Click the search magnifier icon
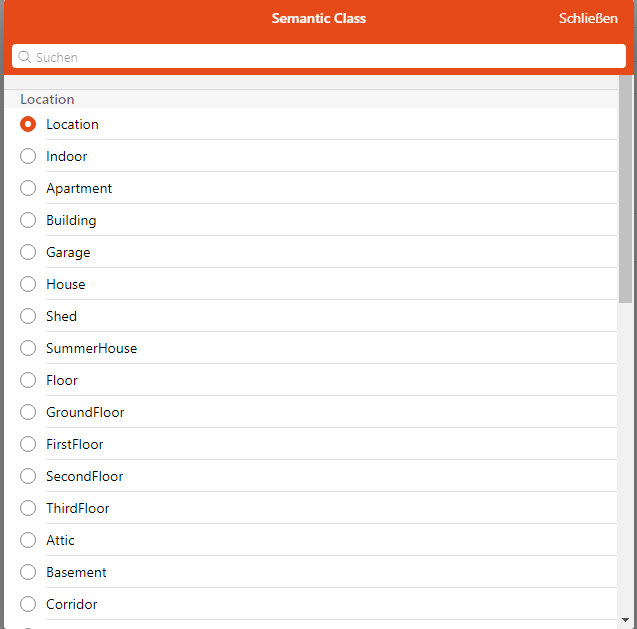Image resolution: width=637 pixels, height=629 pixels. pos(25,57)
